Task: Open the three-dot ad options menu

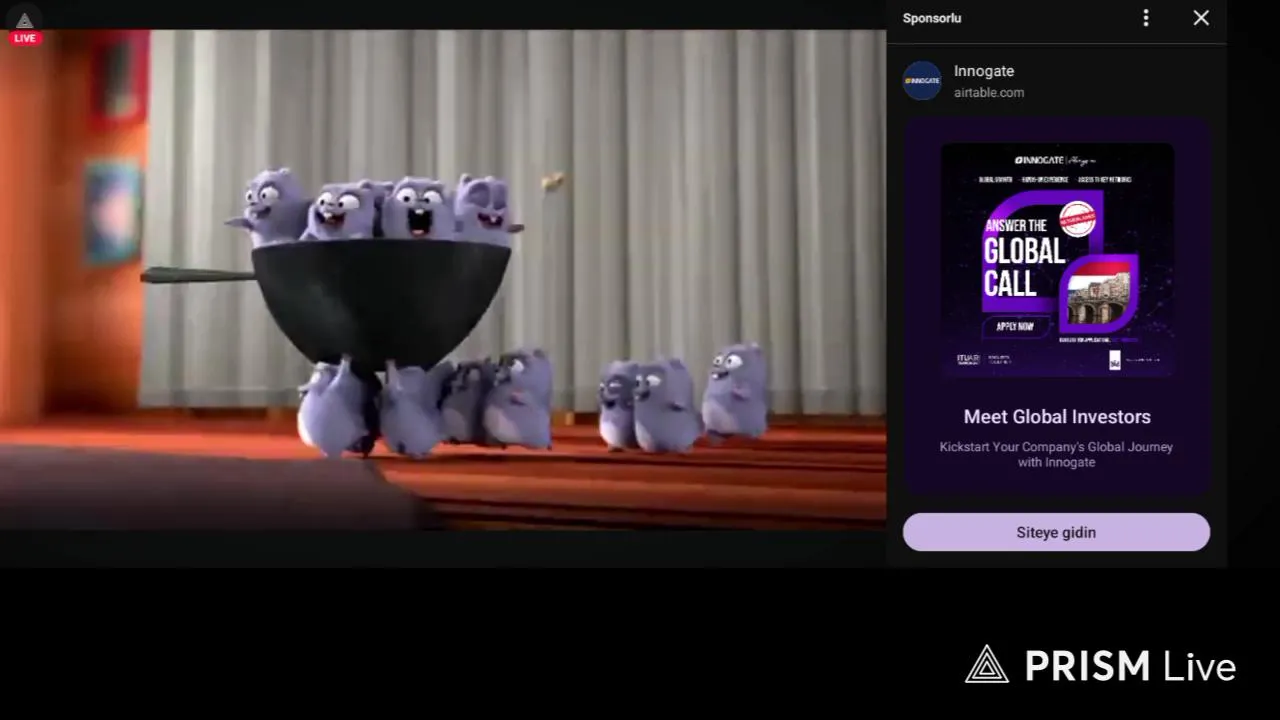Action: click(1146, 18)
